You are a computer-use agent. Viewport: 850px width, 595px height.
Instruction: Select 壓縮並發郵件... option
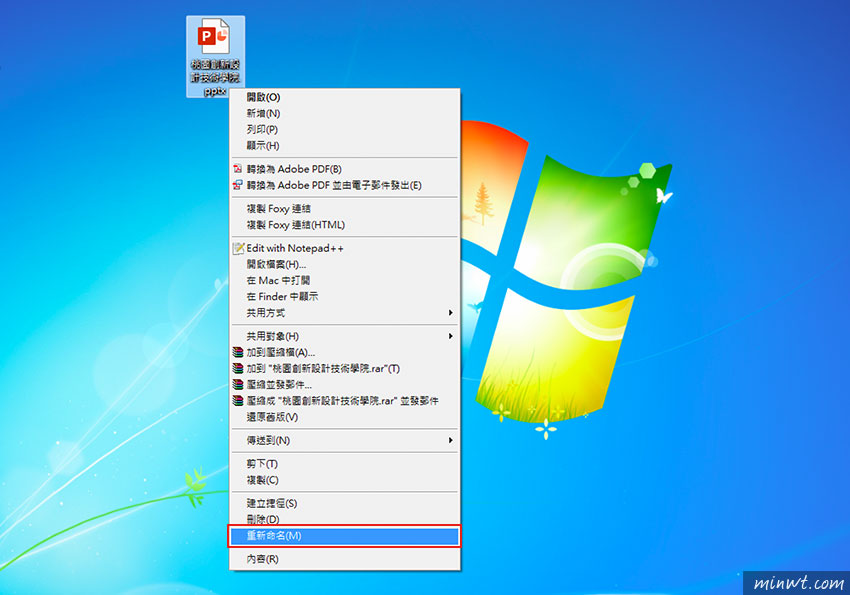pos(345,385)
